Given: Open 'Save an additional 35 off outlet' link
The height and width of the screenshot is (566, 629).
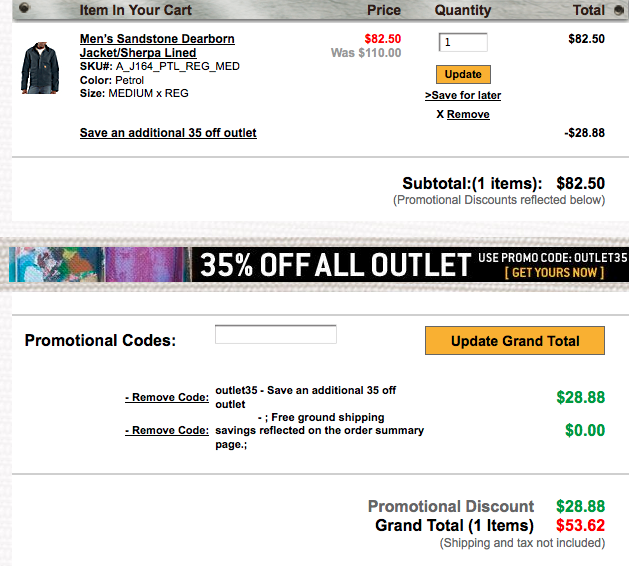Looking at the screenshot, I should tap(168, 133).
